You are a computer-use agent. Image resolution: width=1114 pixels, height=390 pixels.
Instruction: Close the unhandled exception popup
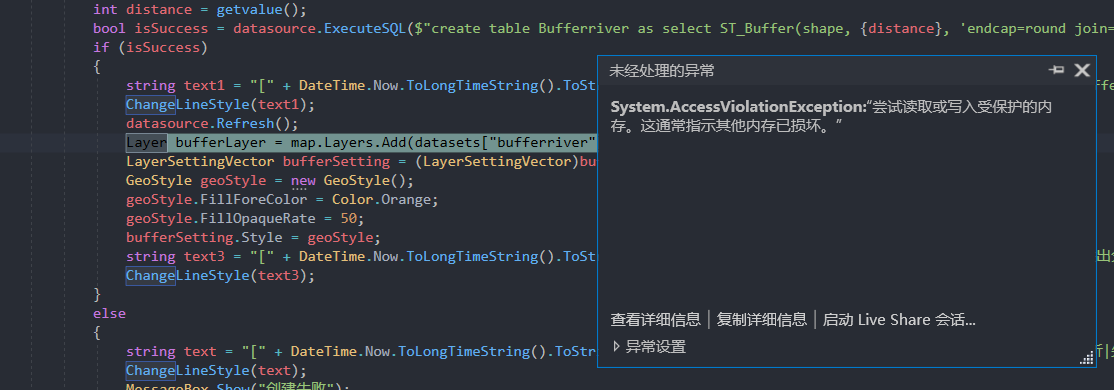1082,70
